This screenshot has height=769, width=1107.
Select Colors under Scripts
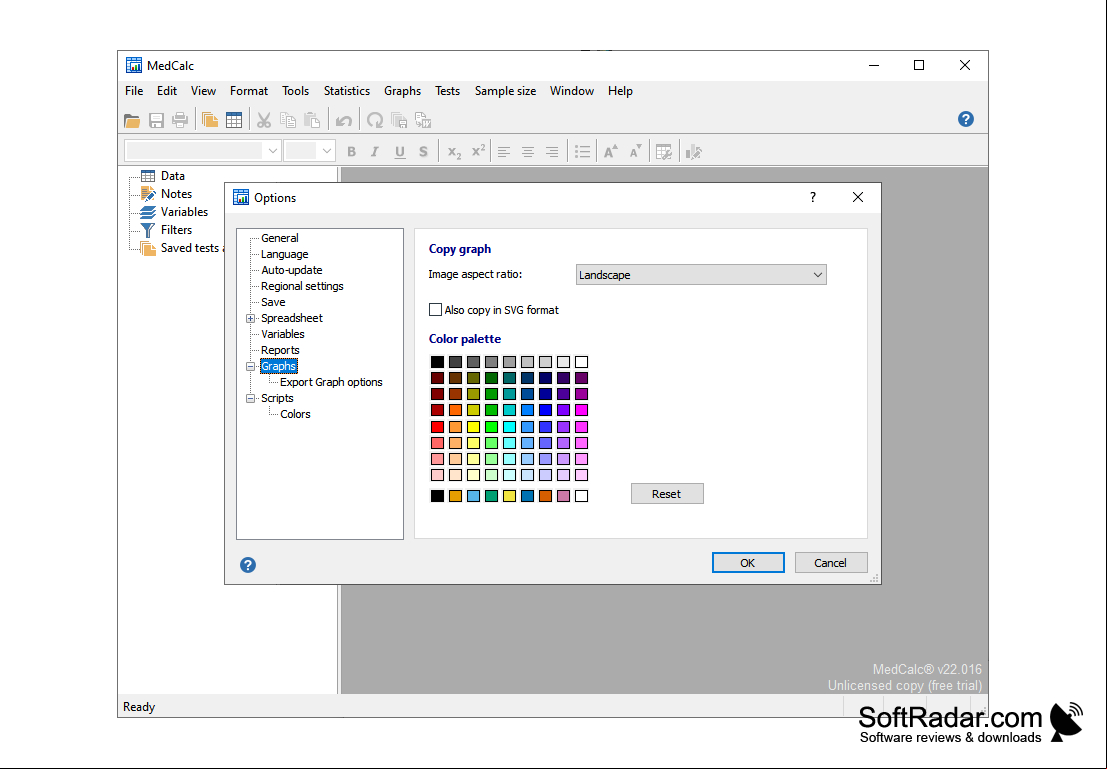coord(295,414)
